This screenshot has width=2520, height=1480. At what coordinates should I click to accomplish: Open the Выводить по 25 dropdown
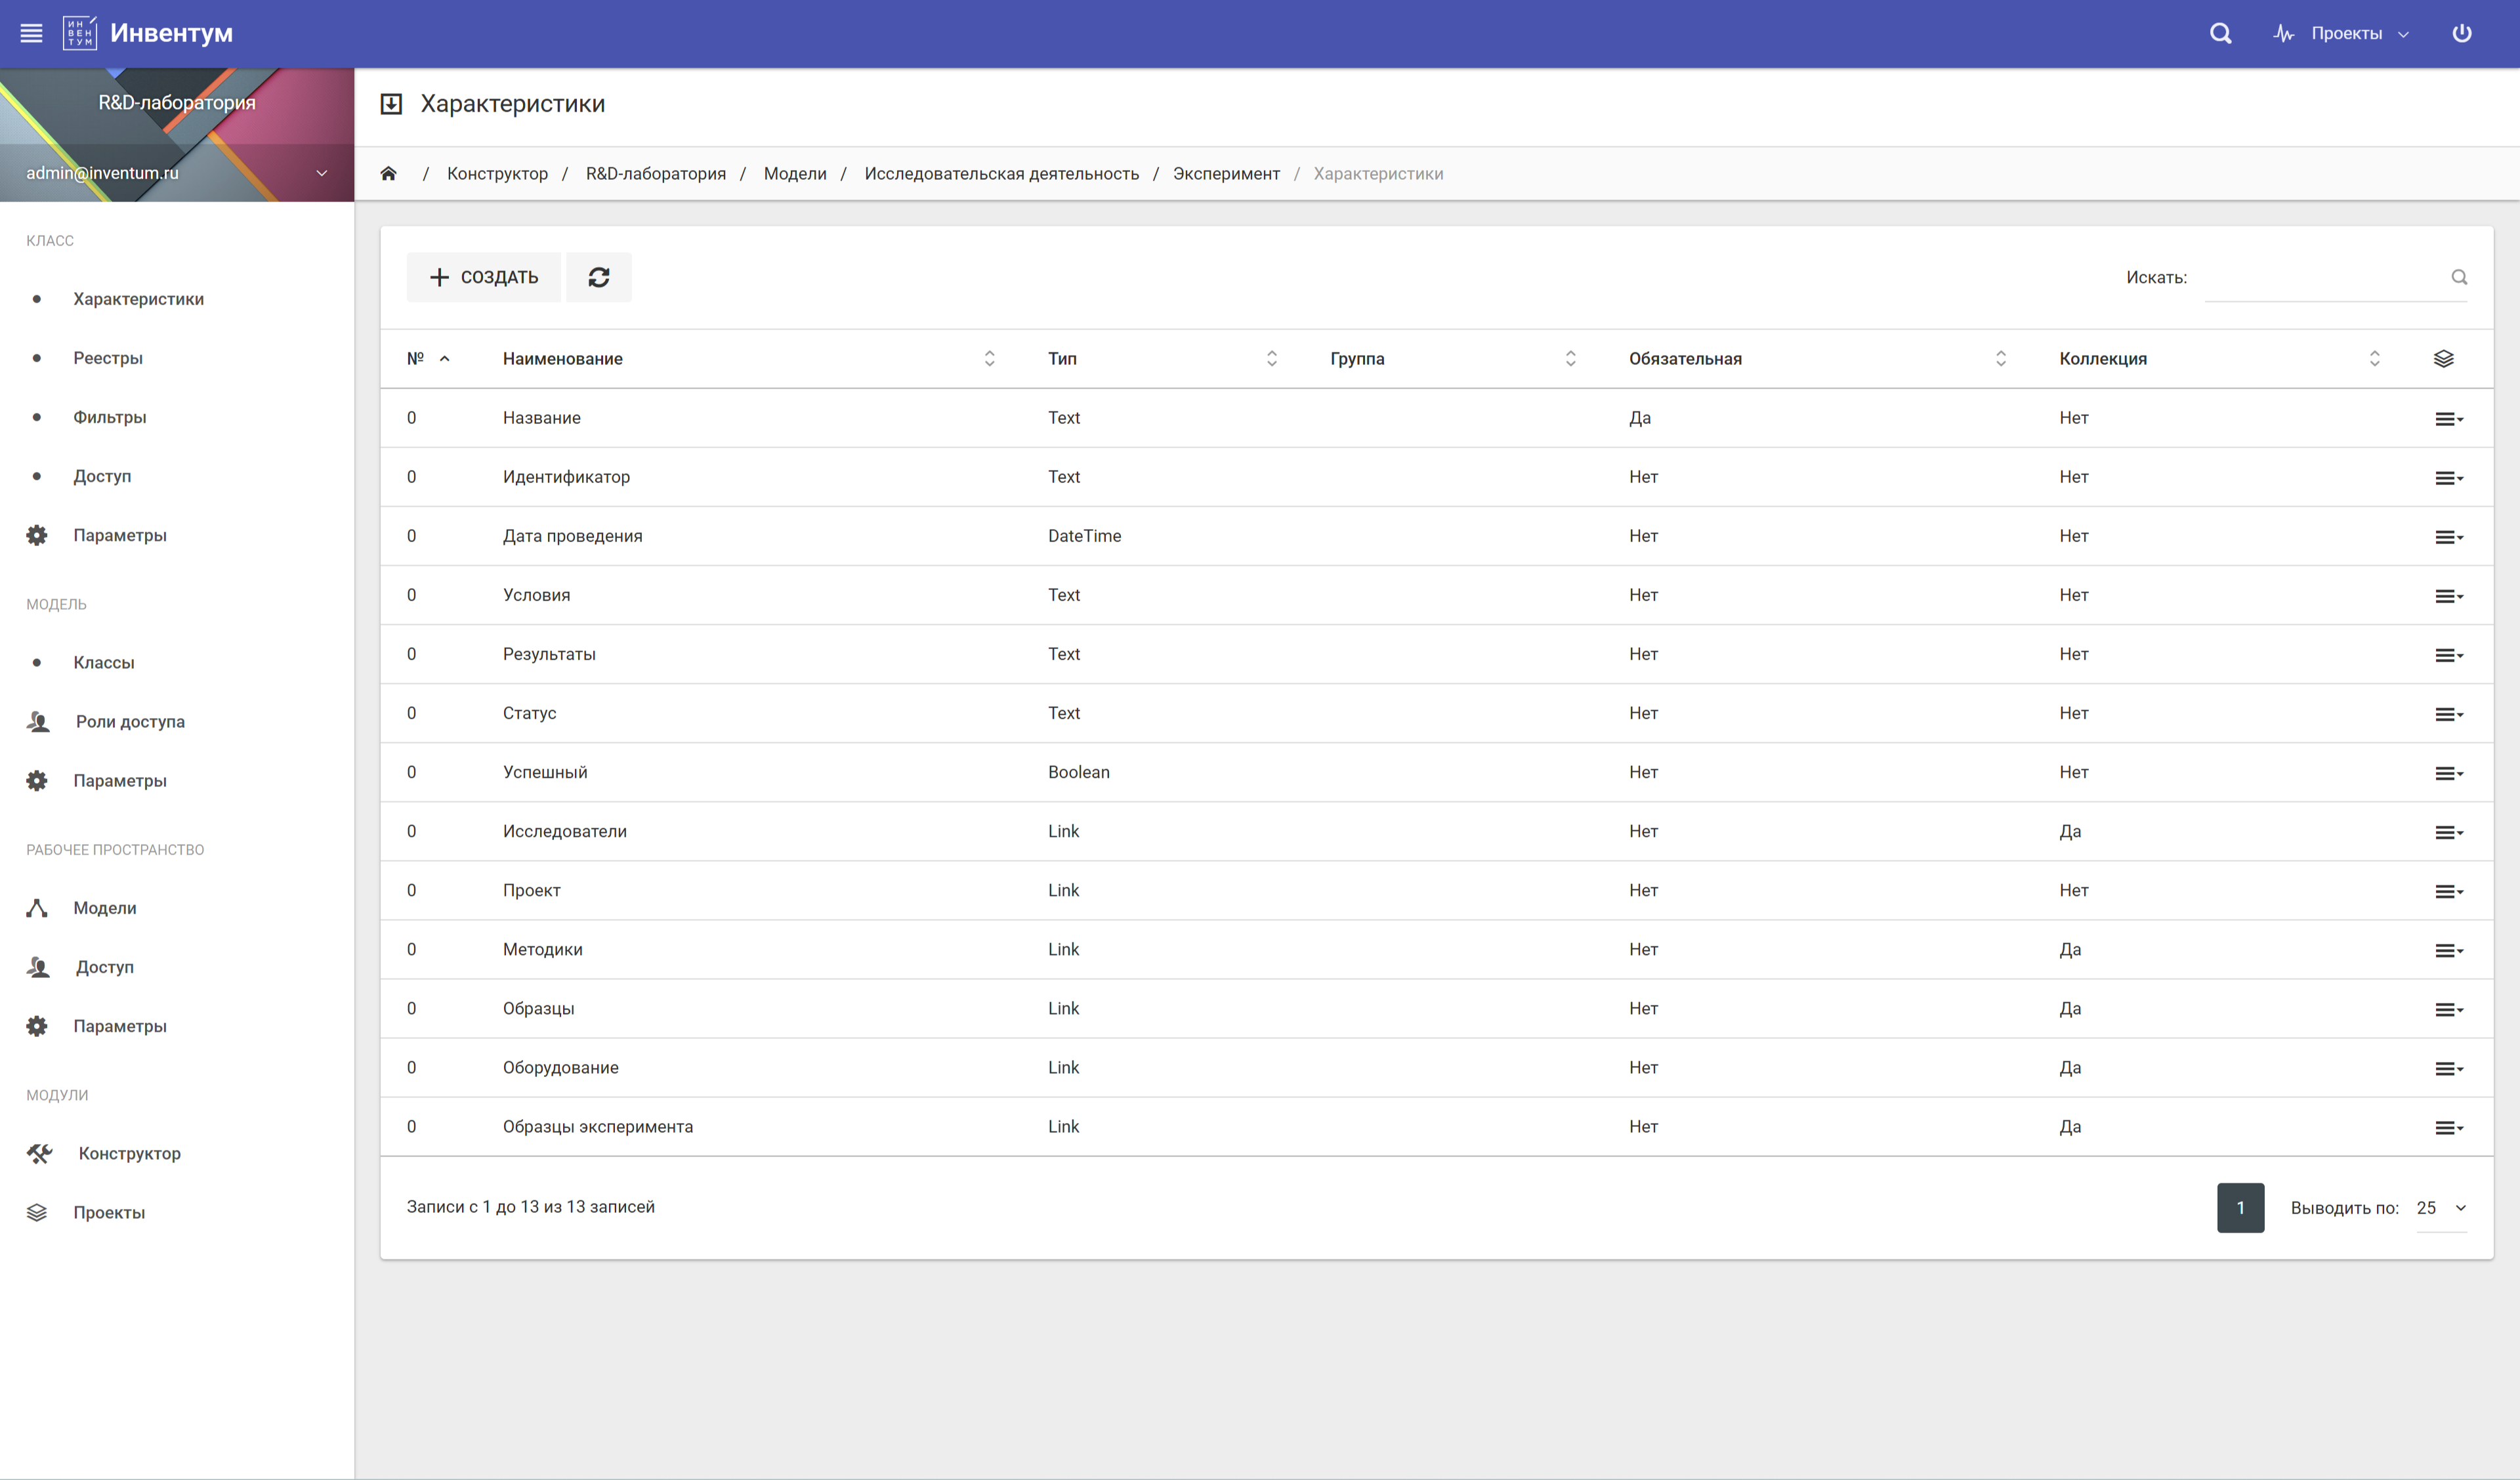[2441, 1208]
